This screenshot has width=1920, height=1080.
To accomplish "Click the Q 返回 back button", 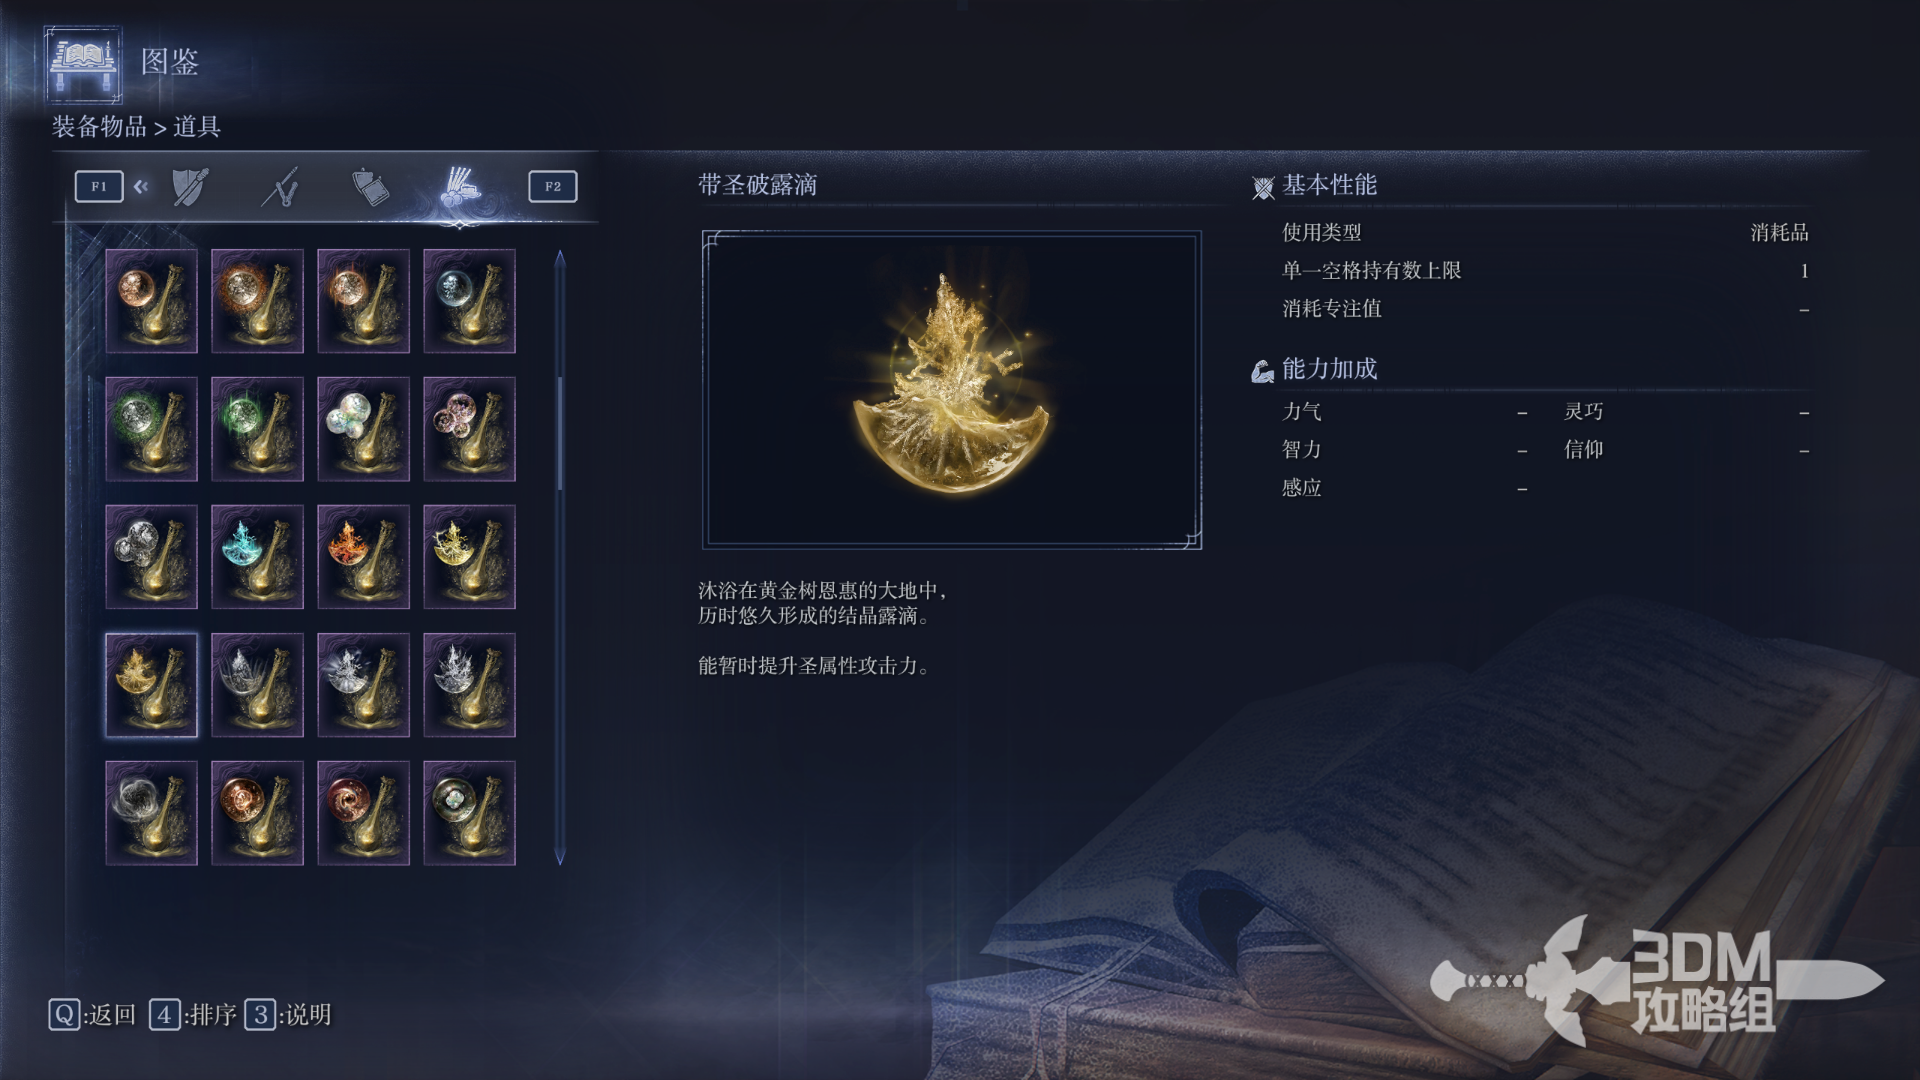I will click(92, 1015).
